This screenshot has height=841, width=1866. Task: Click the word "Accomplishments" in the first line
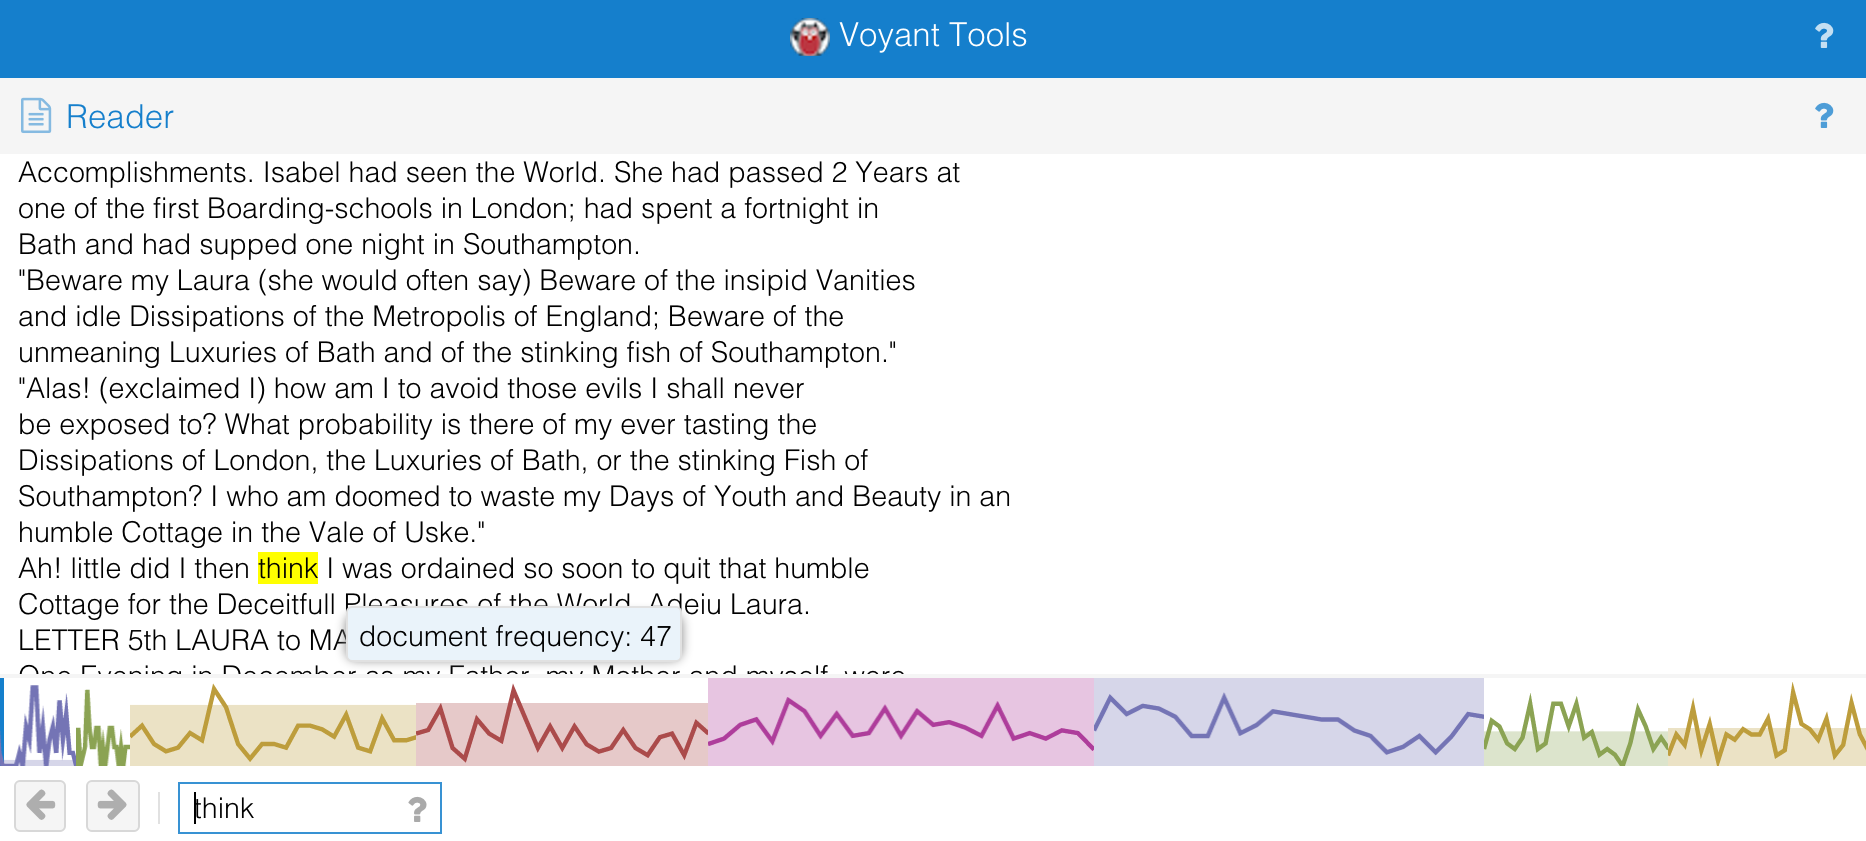(x=133, y=173)
